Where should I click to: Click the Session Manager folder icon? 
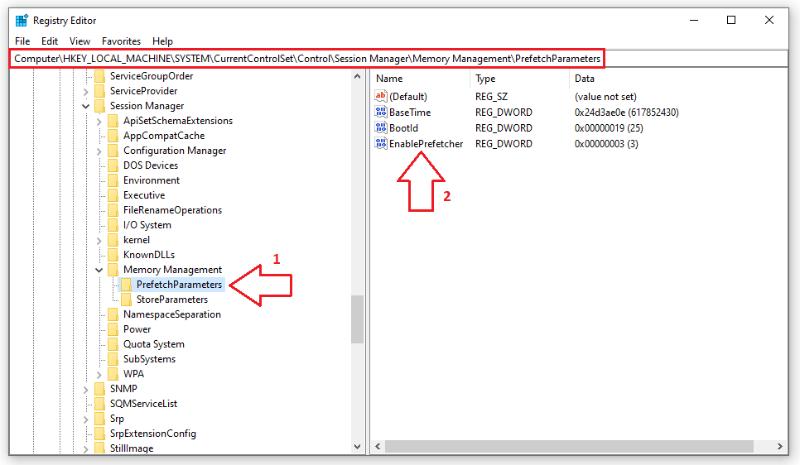point(100,106)
